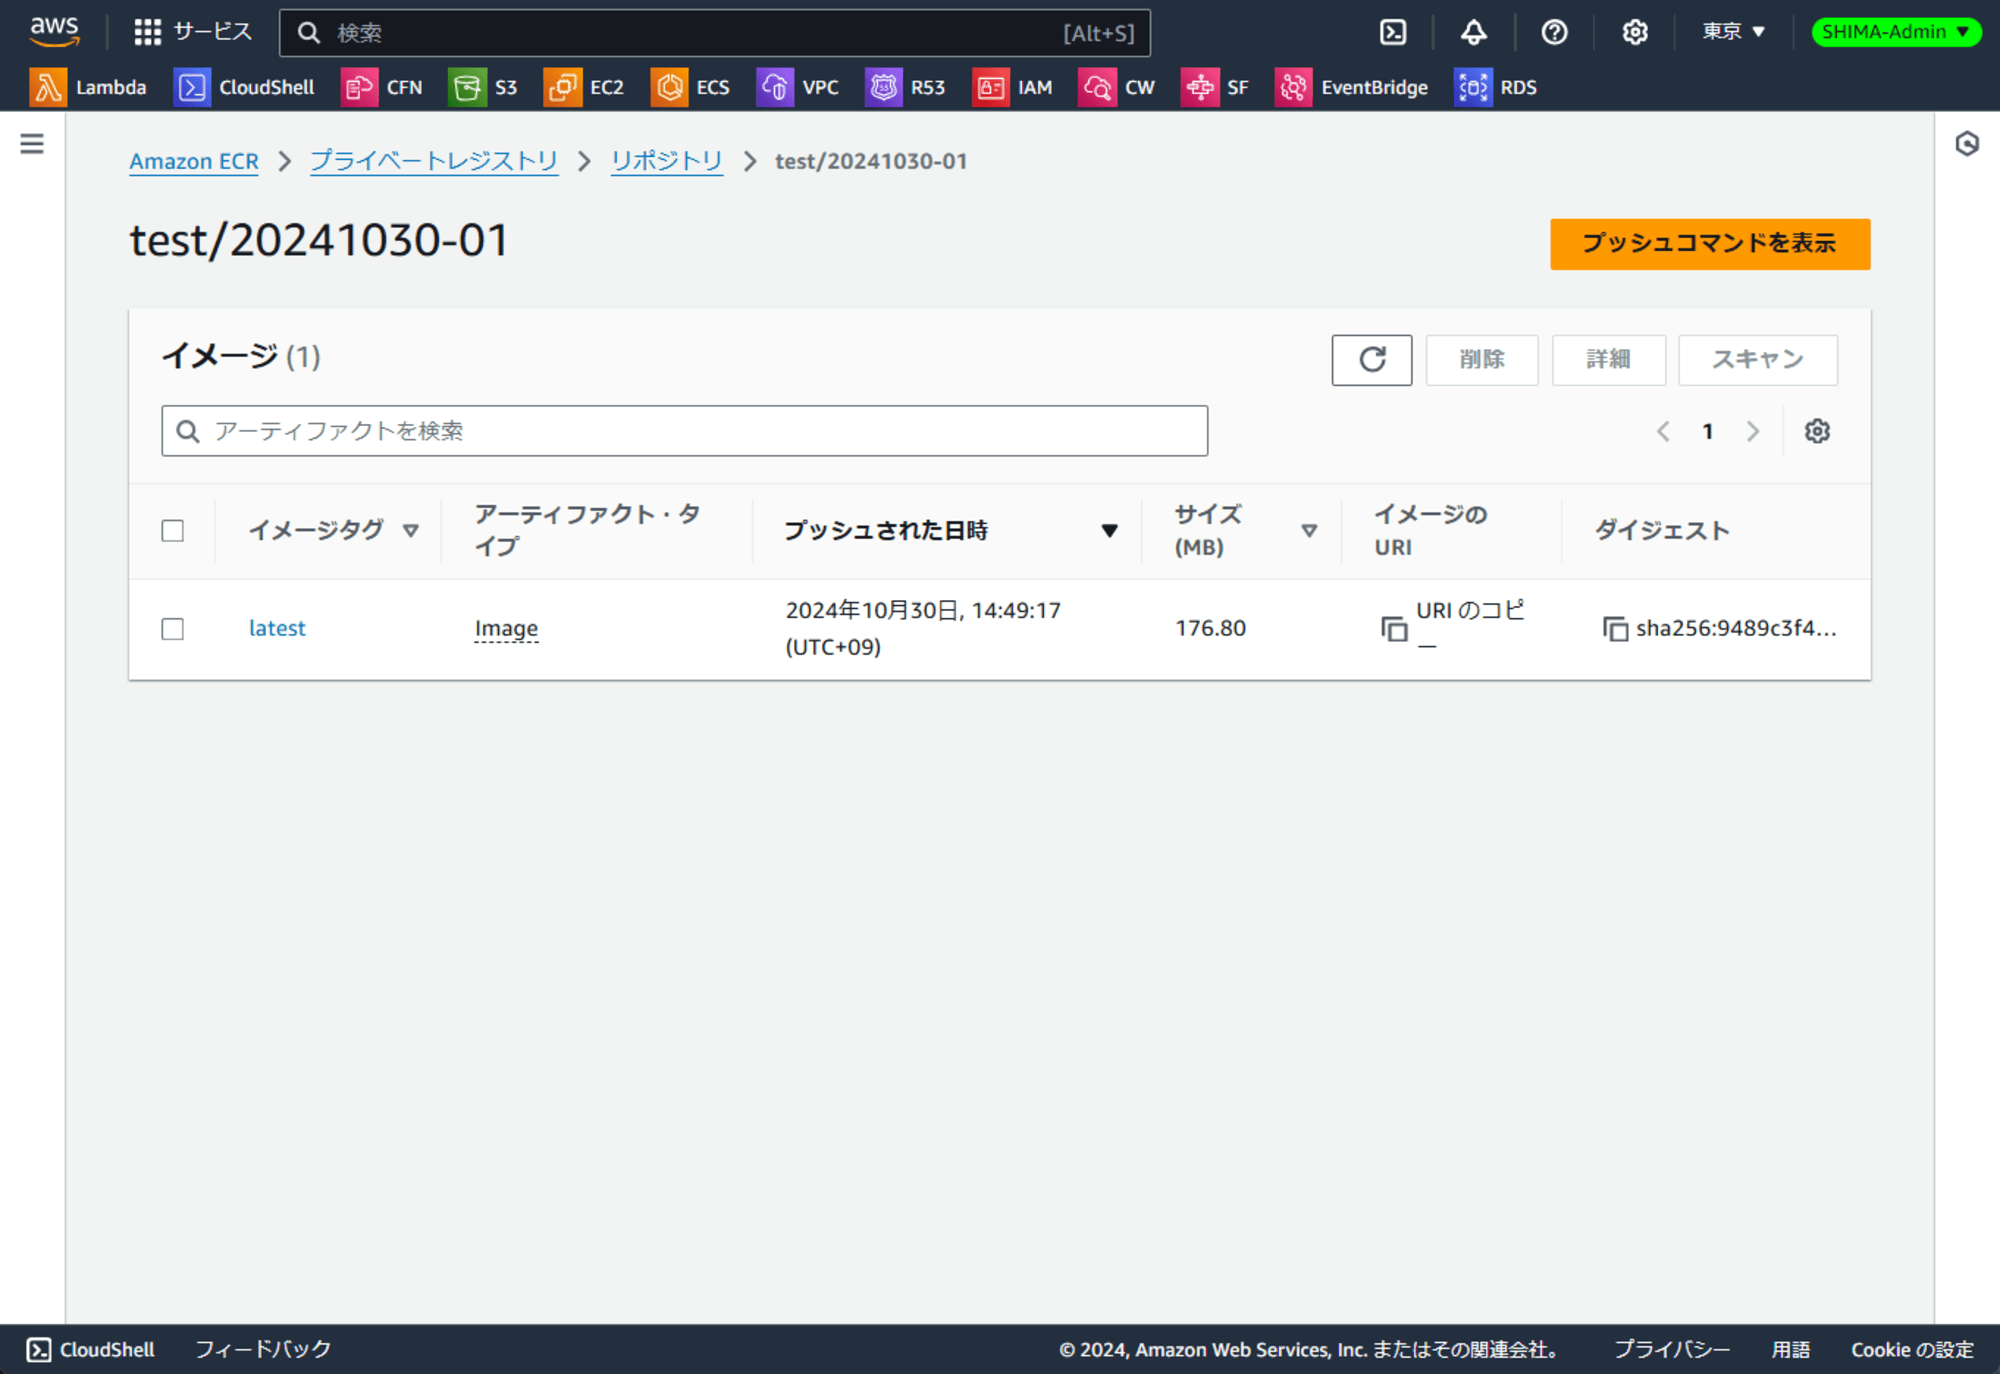Open SHIMA-Admin account menu
This screenshot has width=2000, height=1374.
point(1896,32)
